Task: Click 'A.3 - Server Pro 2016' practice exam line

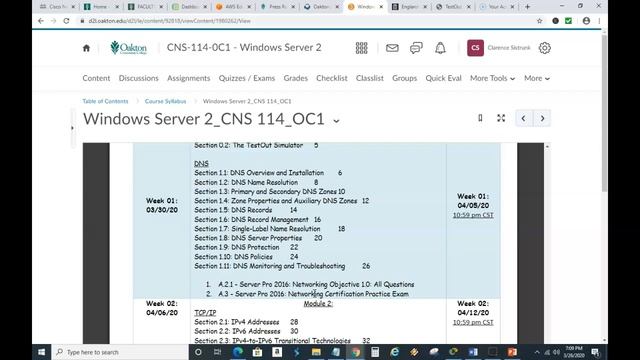Action: tap(313, 294)
